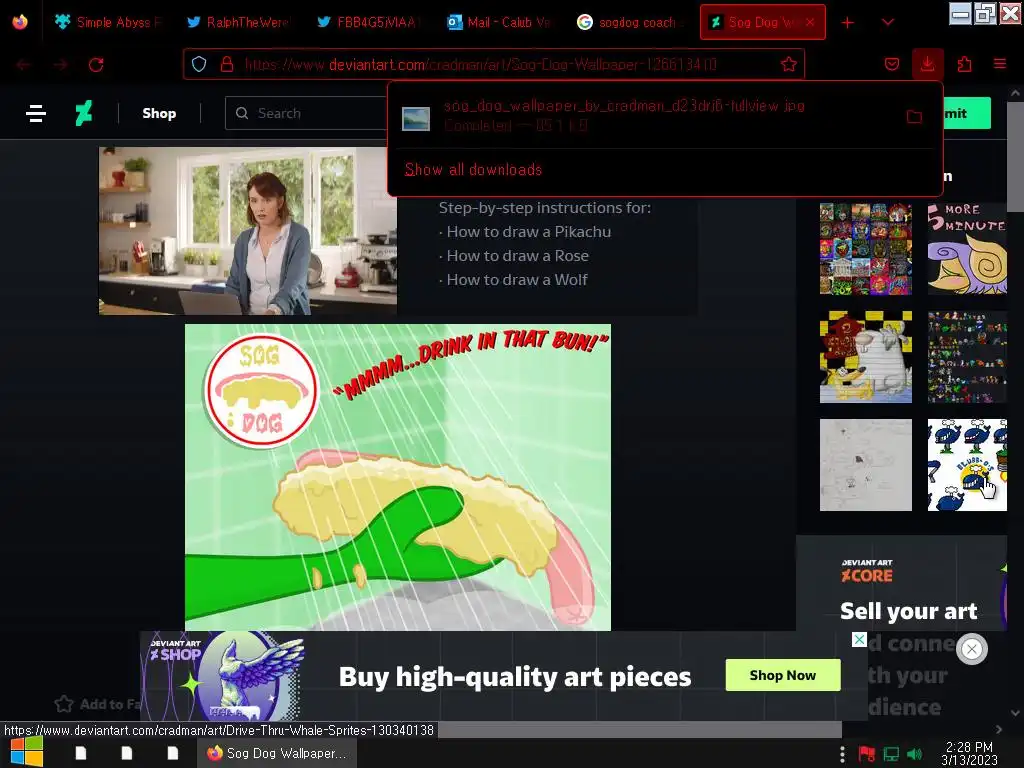Open the colorful icon grid thumbnail
1024x768 pixels.
pyautogui.click(x=865, y=249)
